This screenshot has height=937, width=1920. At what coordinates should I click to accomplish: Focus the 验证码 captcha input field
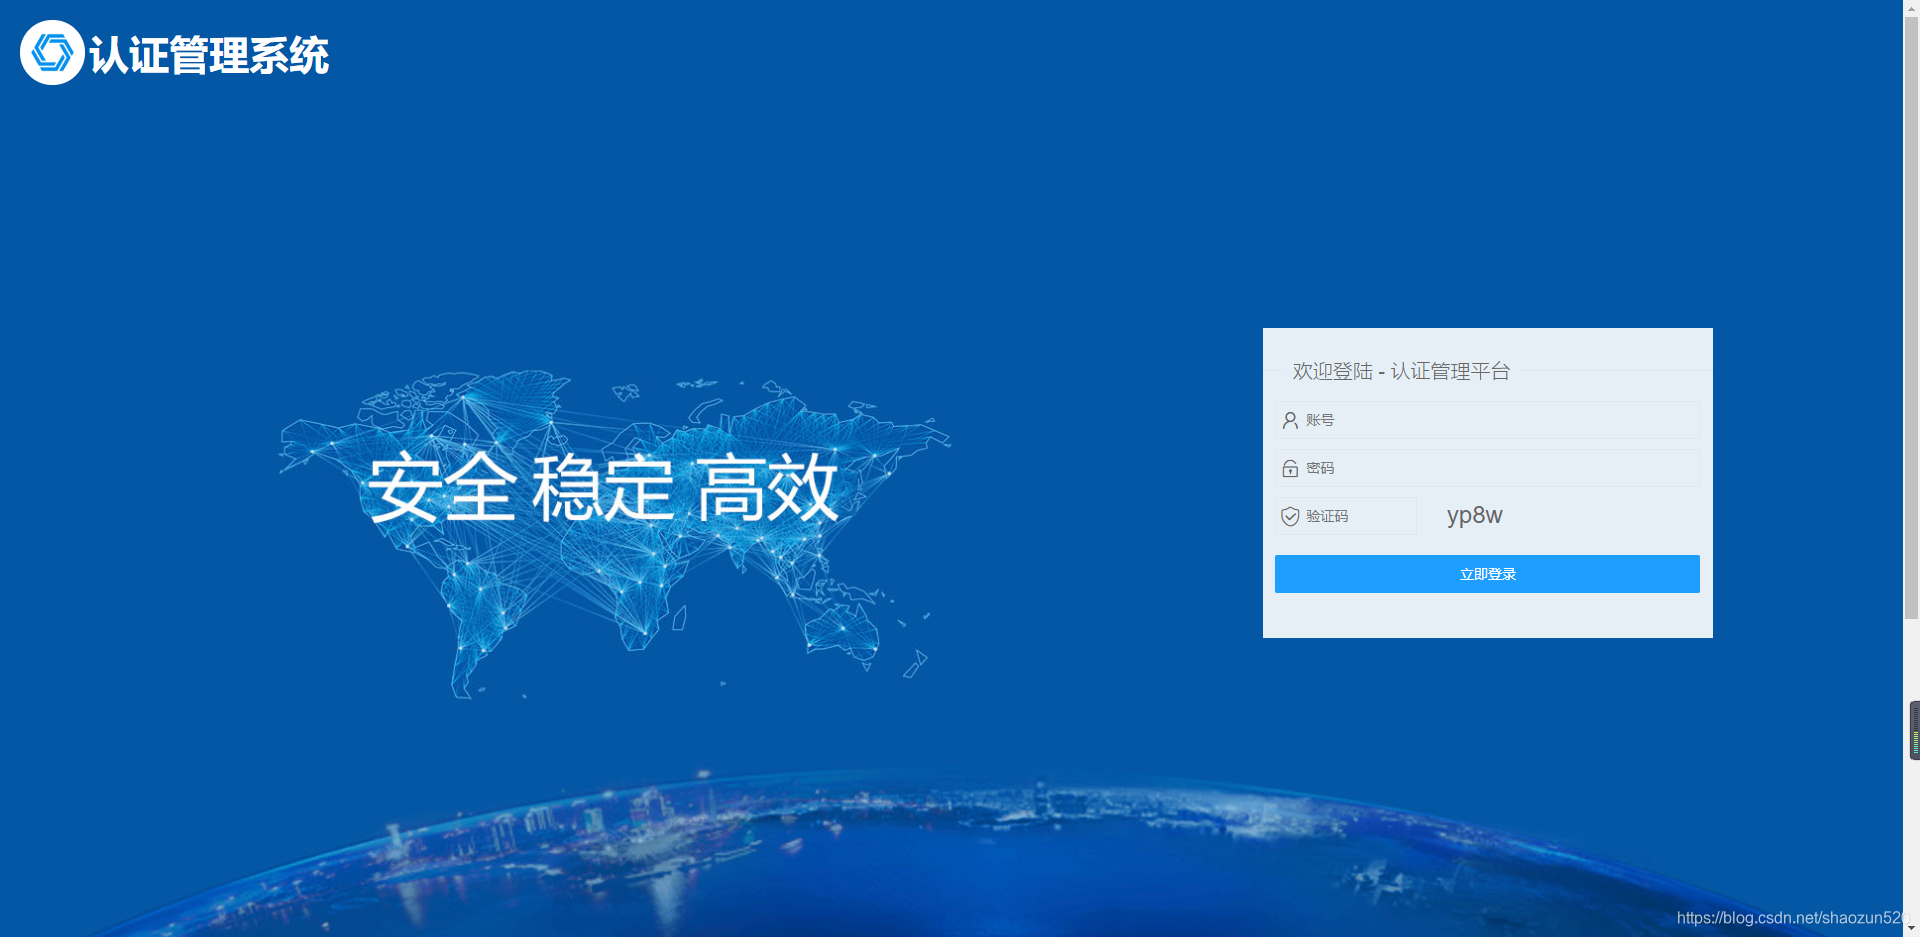(x=1346, y=516)
